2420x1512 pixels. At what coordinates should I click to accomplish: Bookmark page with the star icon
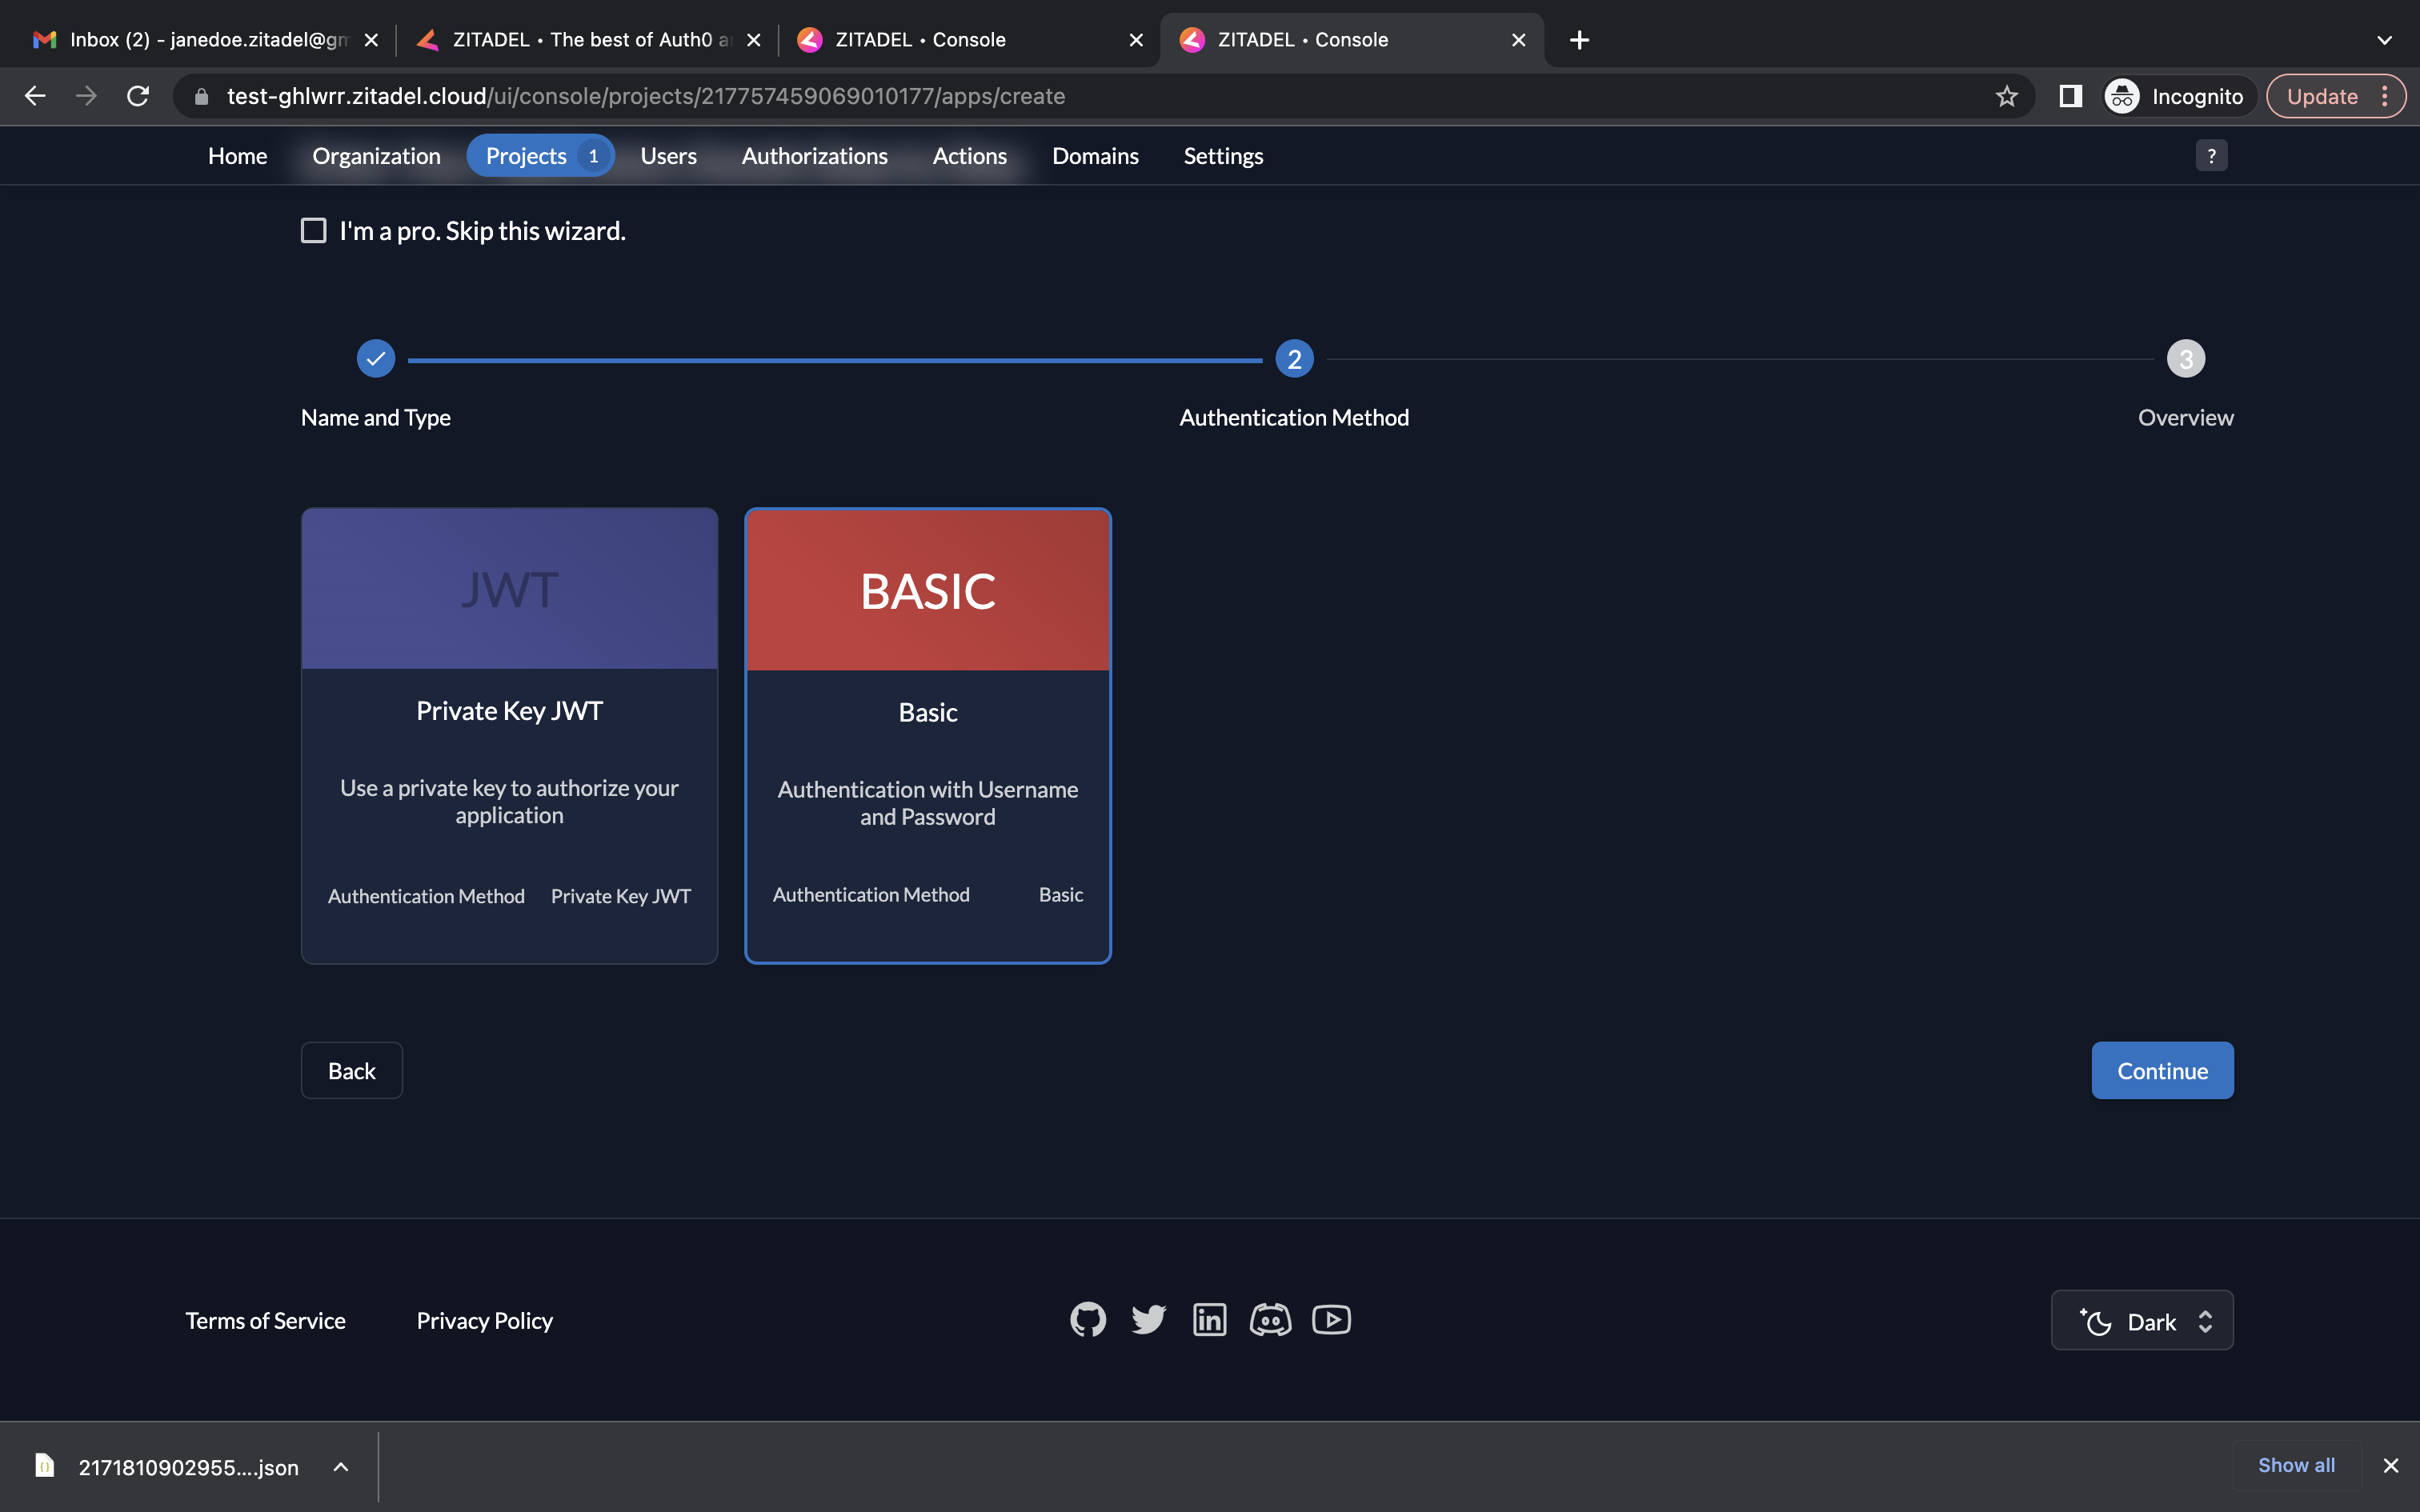click(x=2006, y=96)
